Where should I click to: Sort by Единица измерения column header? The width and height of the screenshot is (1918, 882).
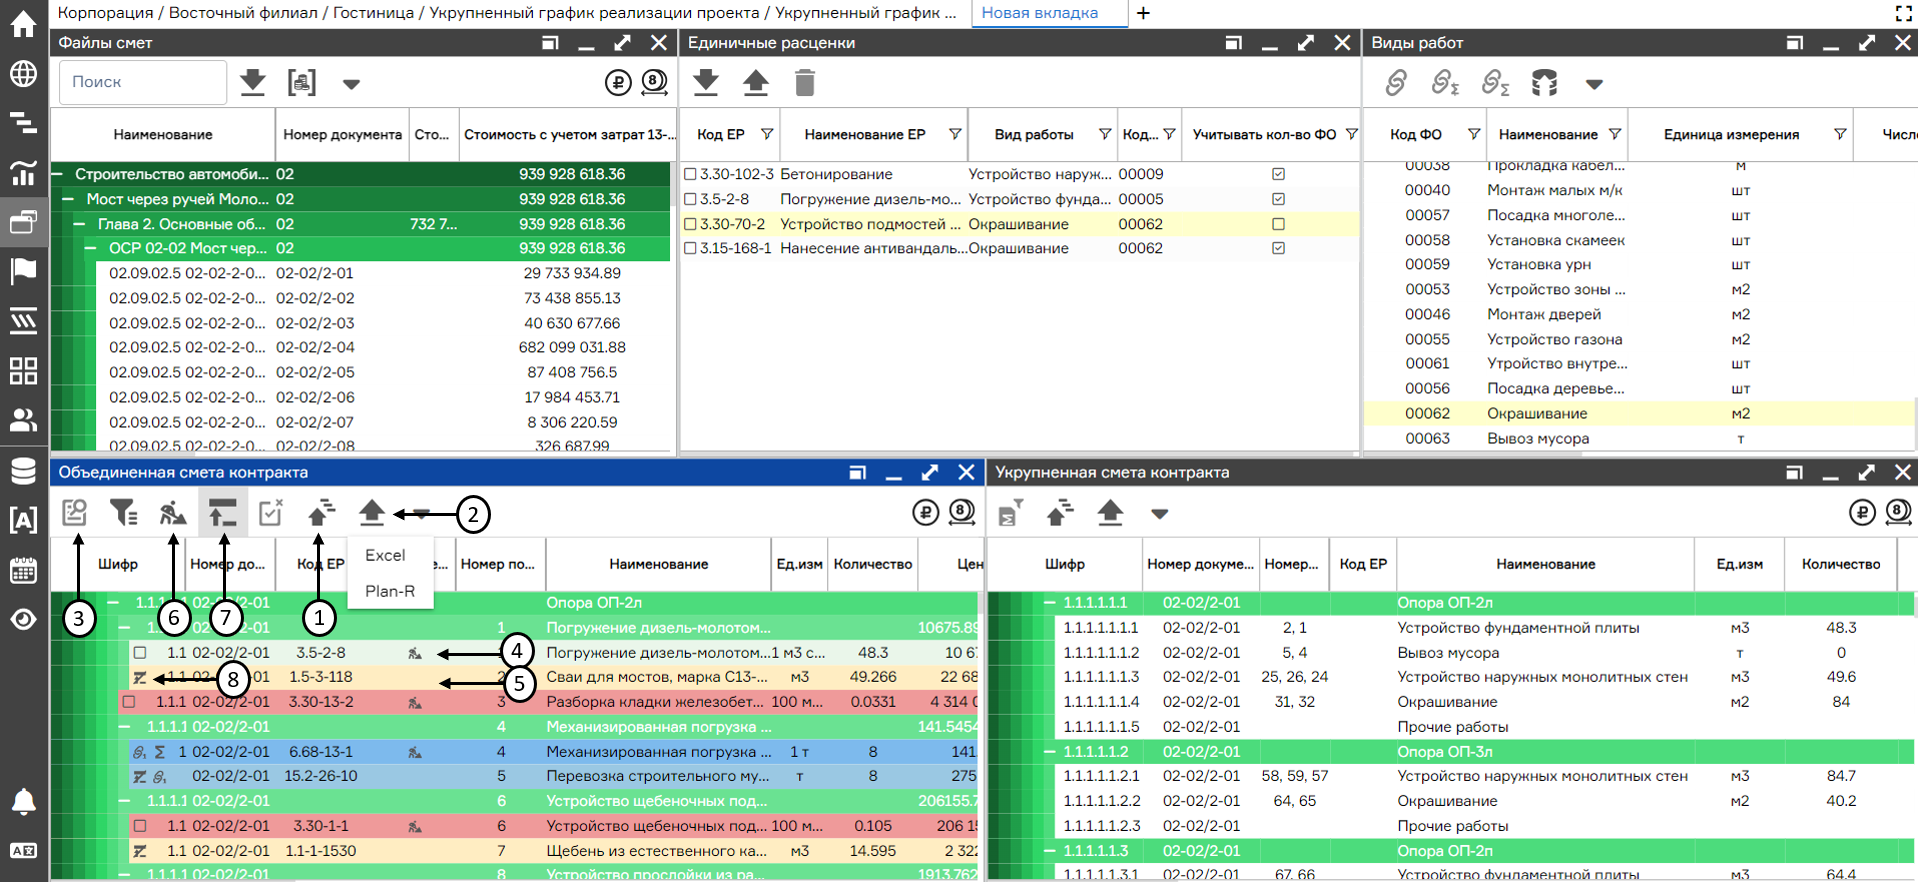click(x=1731, y=134)
